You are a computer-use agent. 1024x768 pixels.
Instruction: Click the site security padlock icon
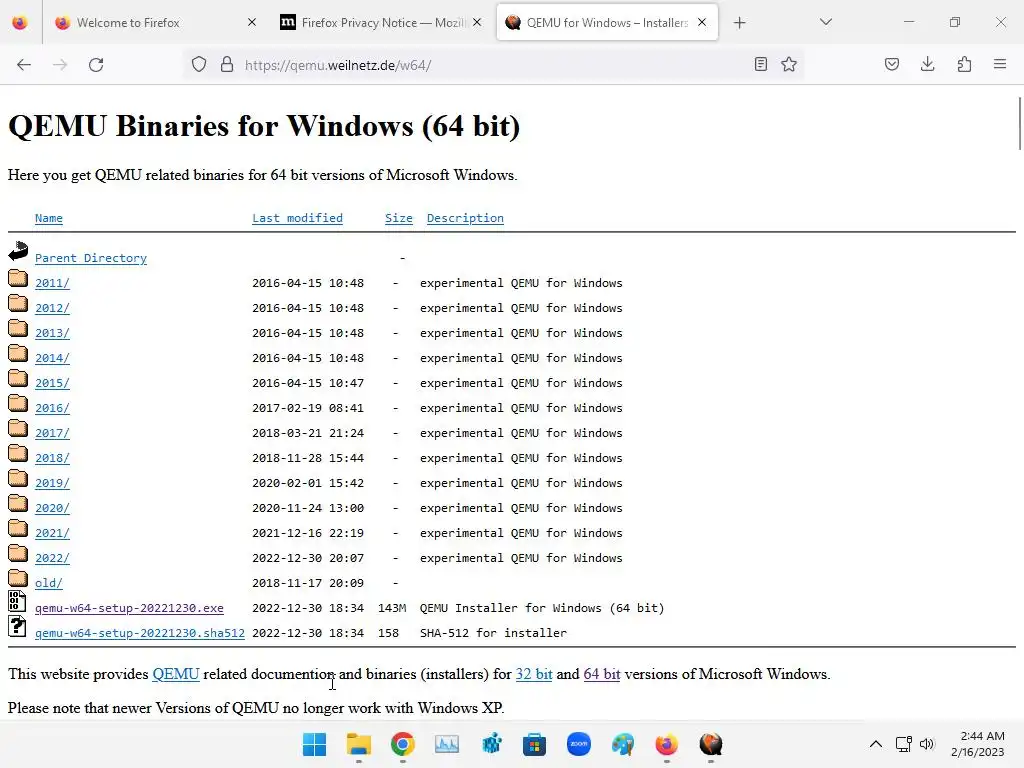227,64
